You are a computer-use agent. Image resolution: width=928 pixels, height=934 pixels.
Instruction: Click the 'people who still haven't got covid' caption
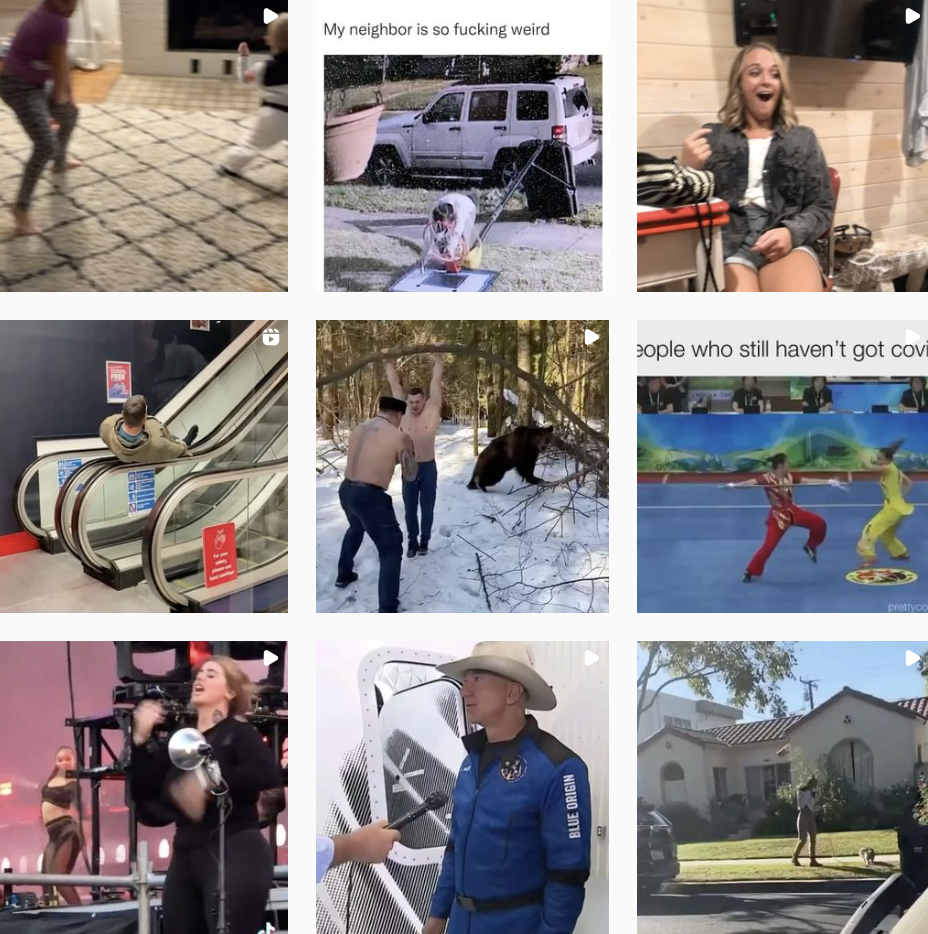pos(782,350)
